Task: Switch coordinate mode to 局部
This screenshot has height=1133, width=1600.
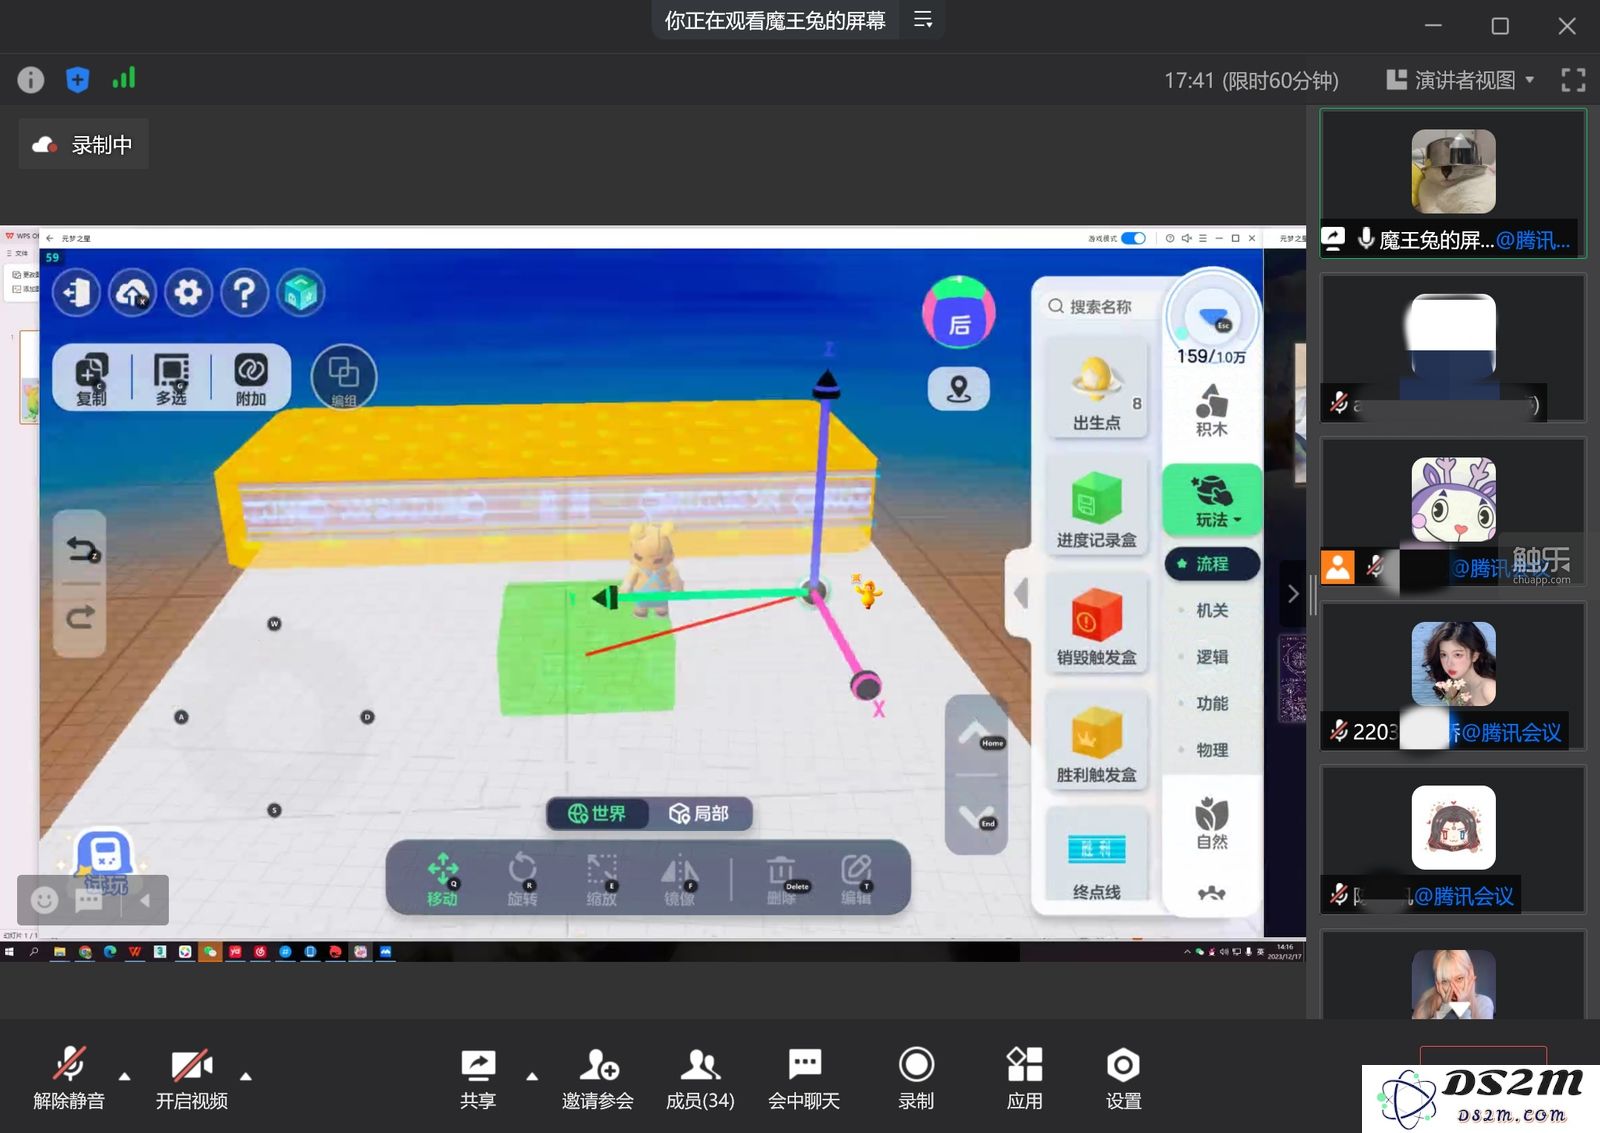Action: [699, 814]
